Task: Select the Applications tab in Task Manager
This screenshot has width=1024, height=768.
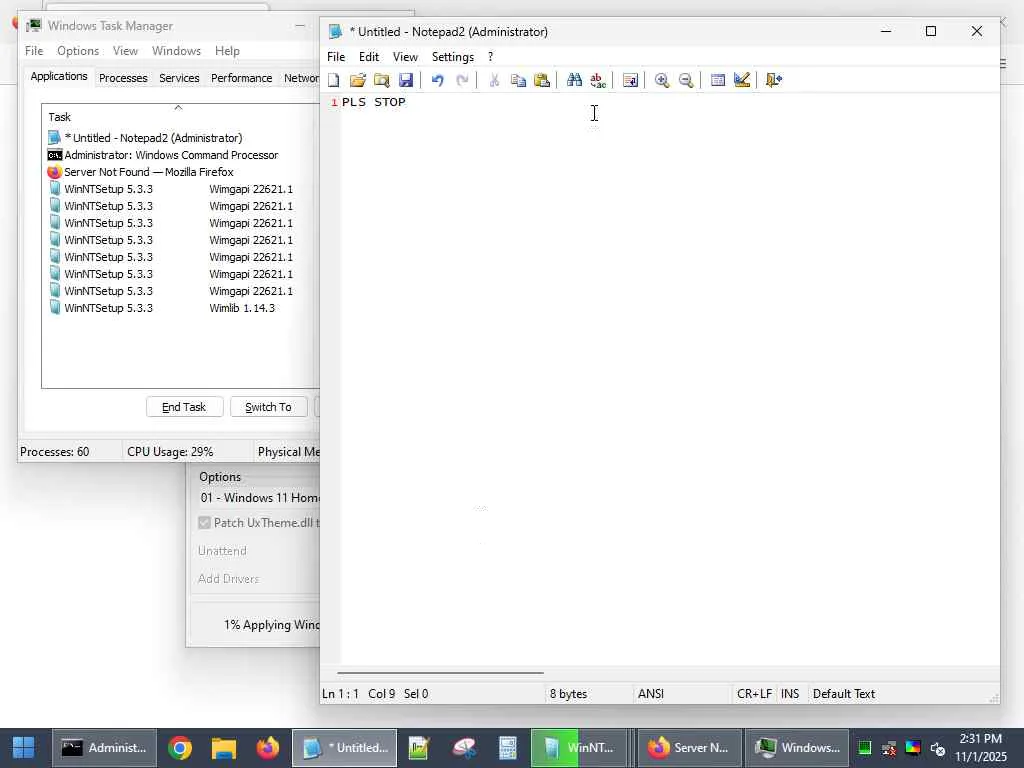Action: click(x=59, y=76)
